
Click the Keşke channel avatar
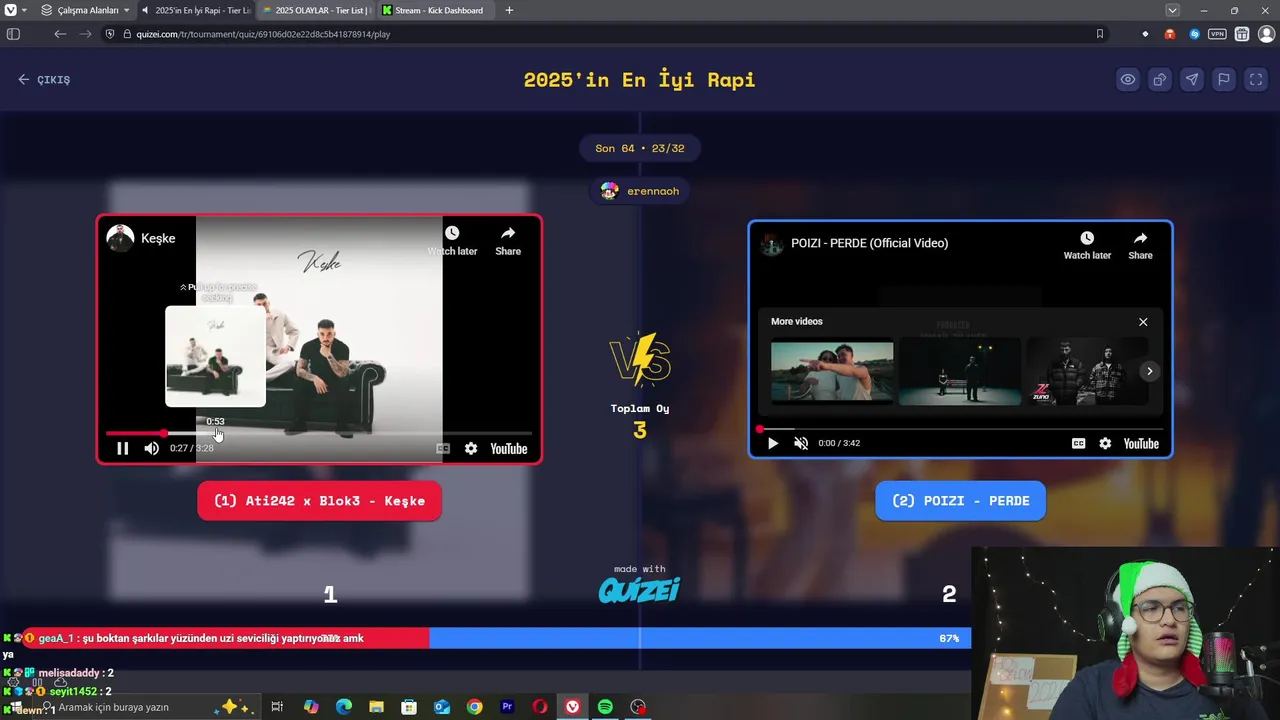(120, 238)
